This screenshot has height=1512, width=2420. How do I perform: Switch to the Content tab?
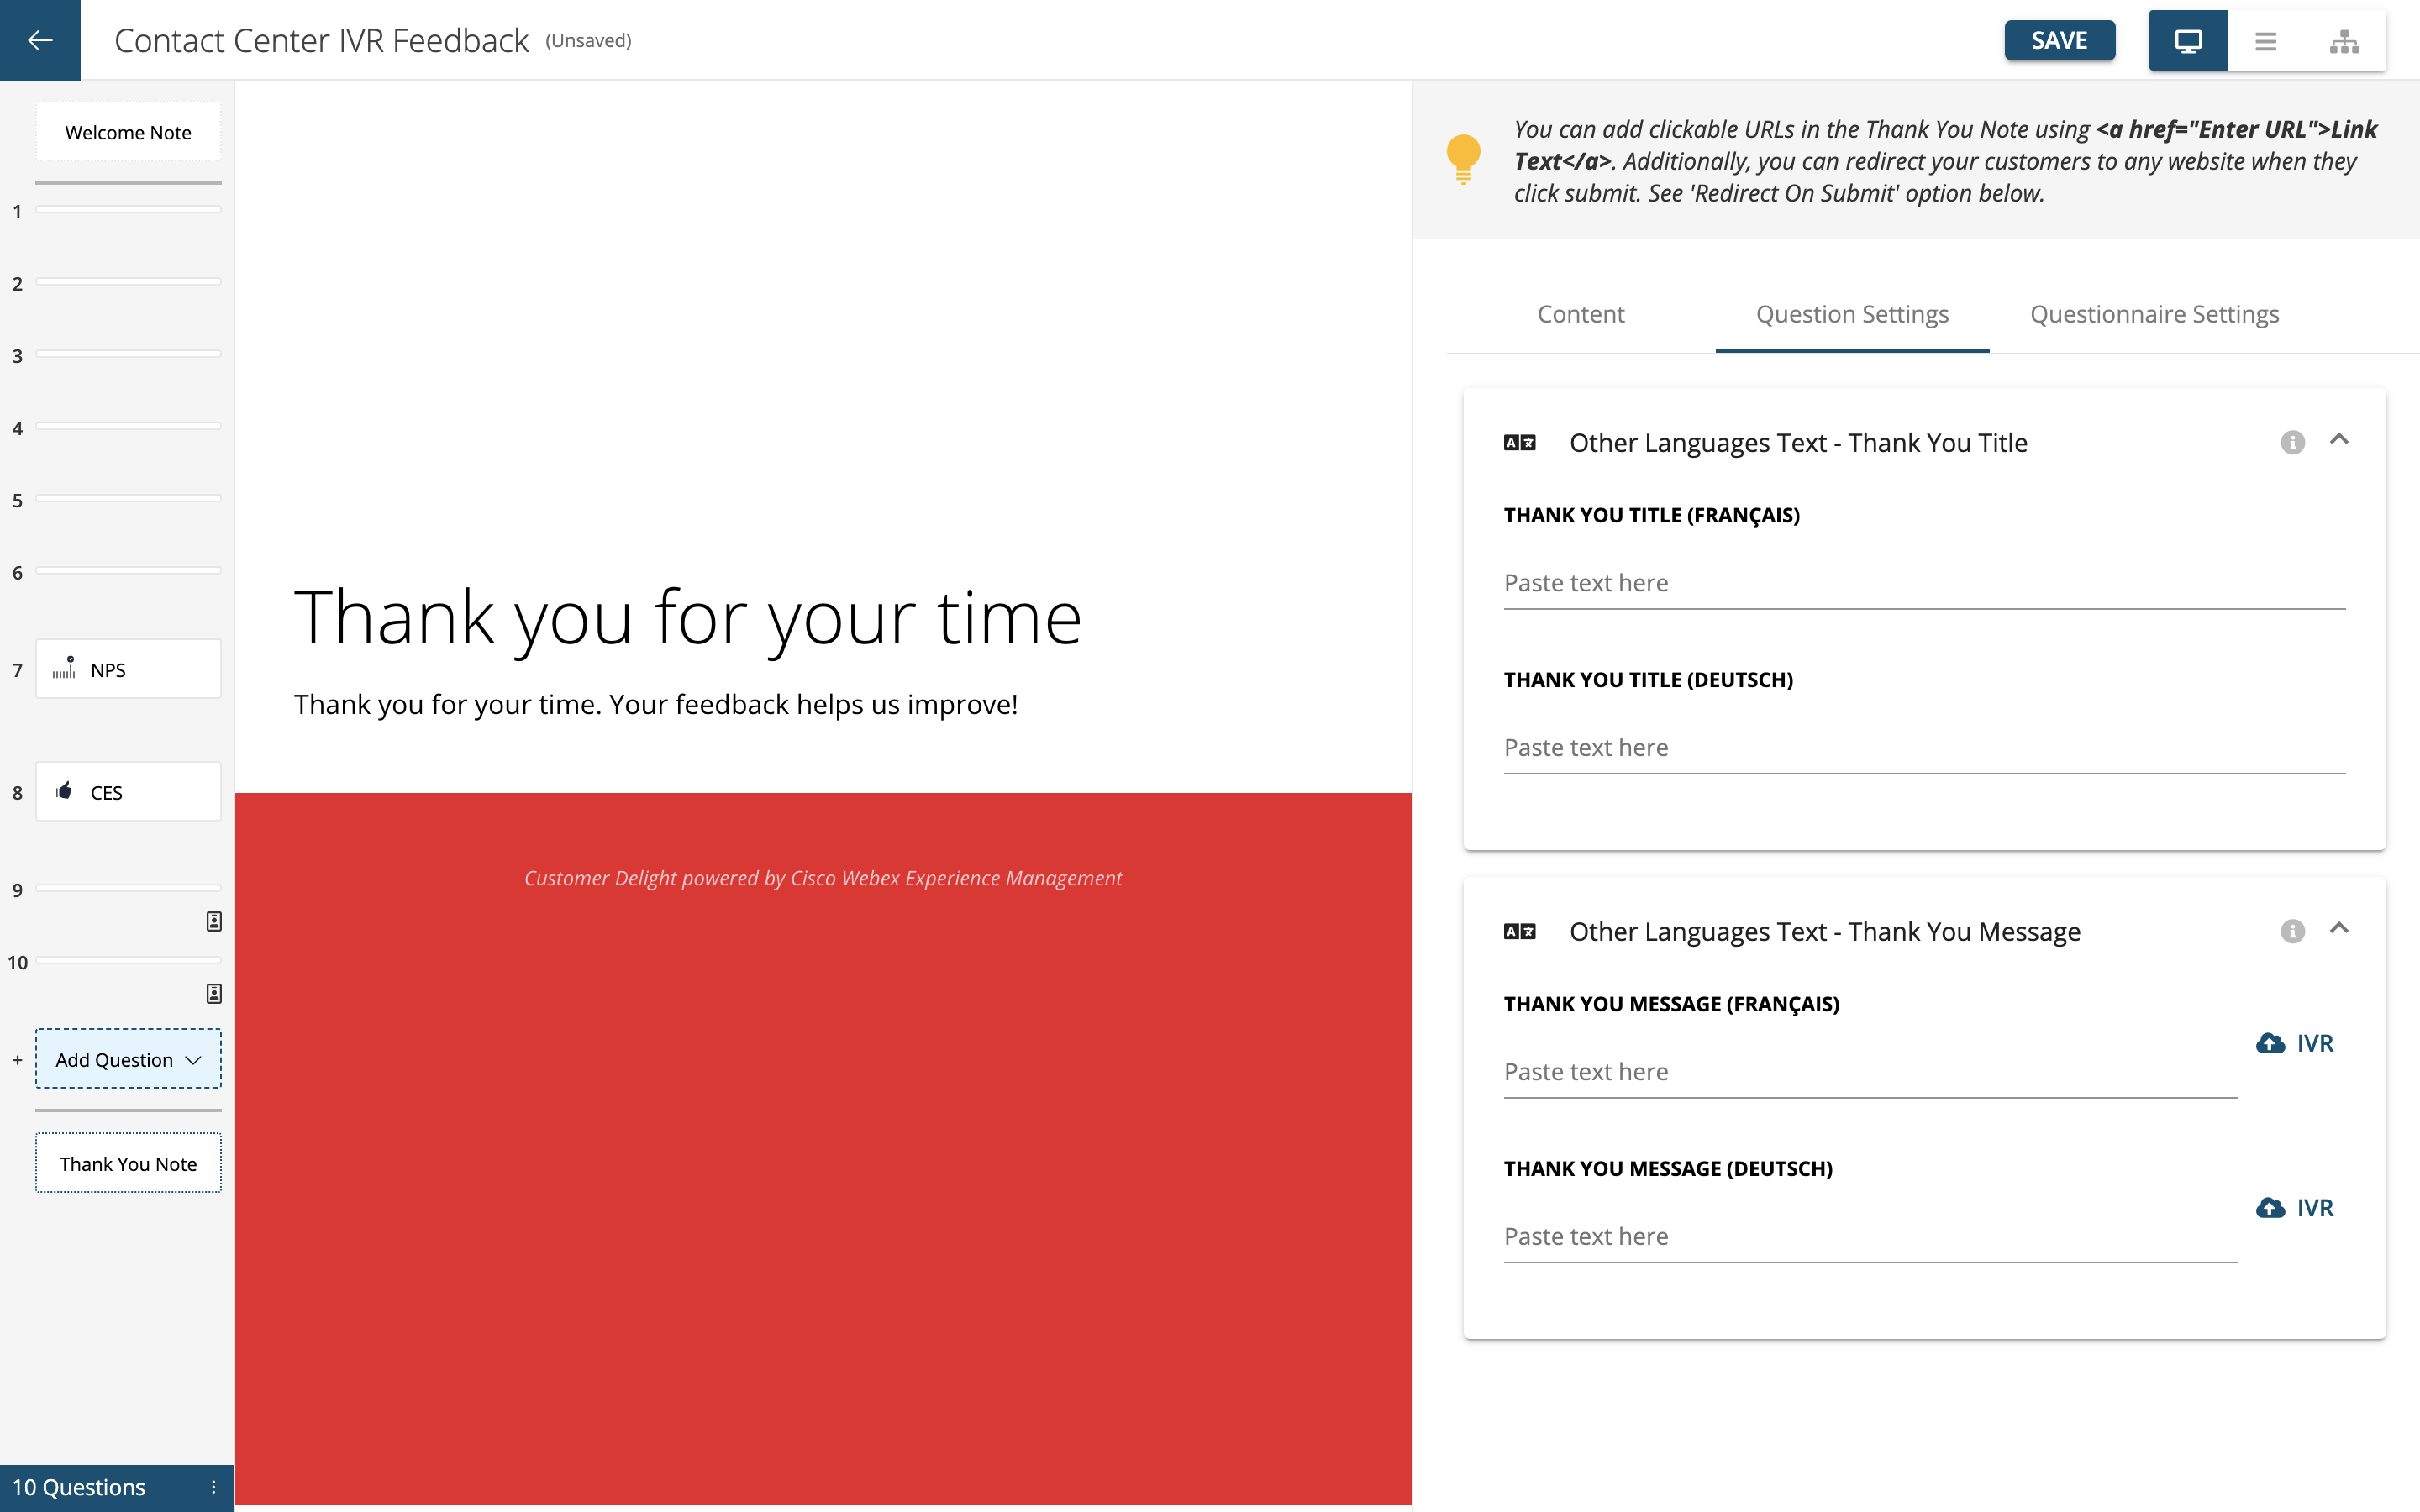[x=1581, y=313]
